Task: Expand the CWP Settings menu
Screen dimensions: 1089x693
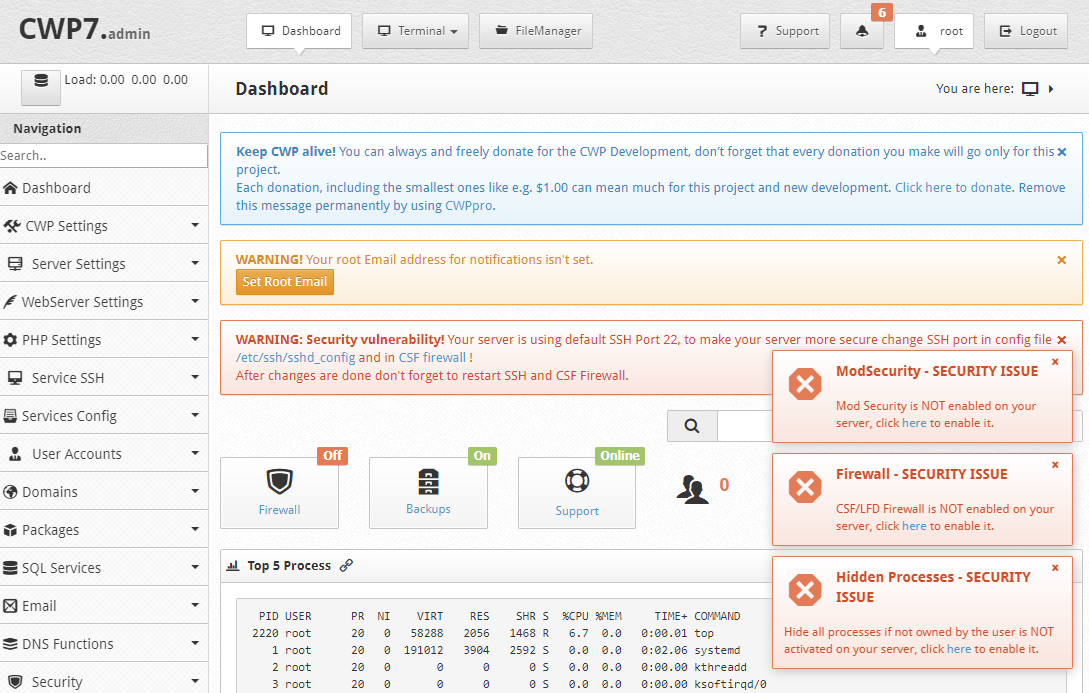Action: (104, 226)
